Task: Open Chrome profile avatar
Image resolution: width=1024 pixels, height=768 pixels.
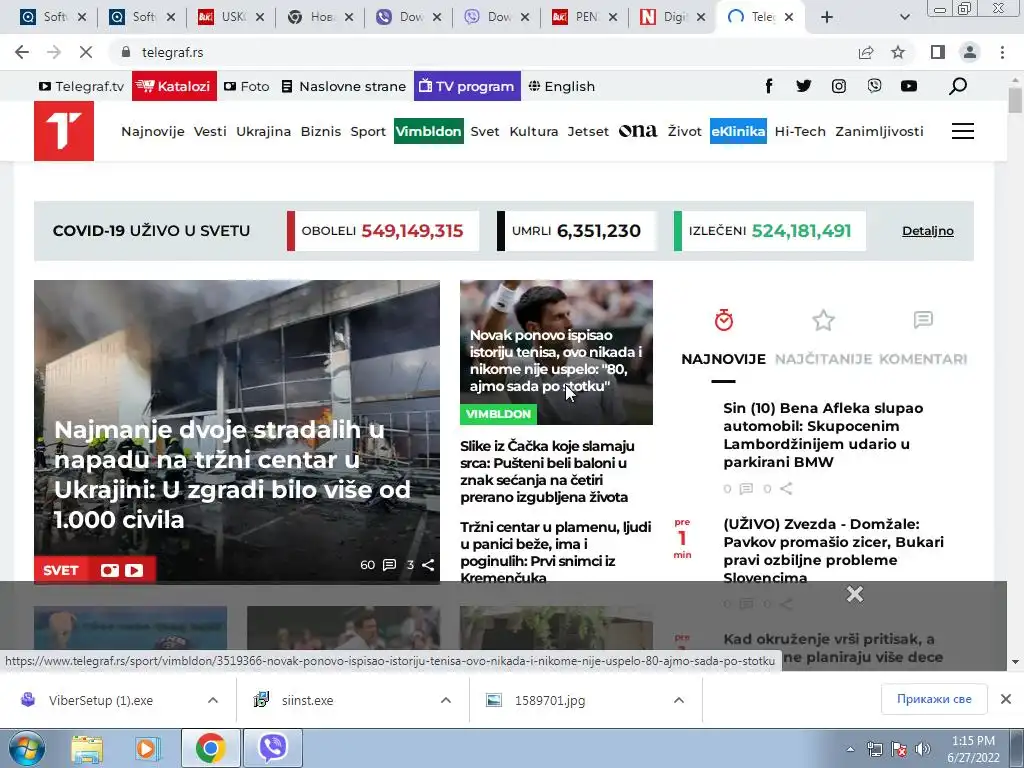Action: pos(970,52)
